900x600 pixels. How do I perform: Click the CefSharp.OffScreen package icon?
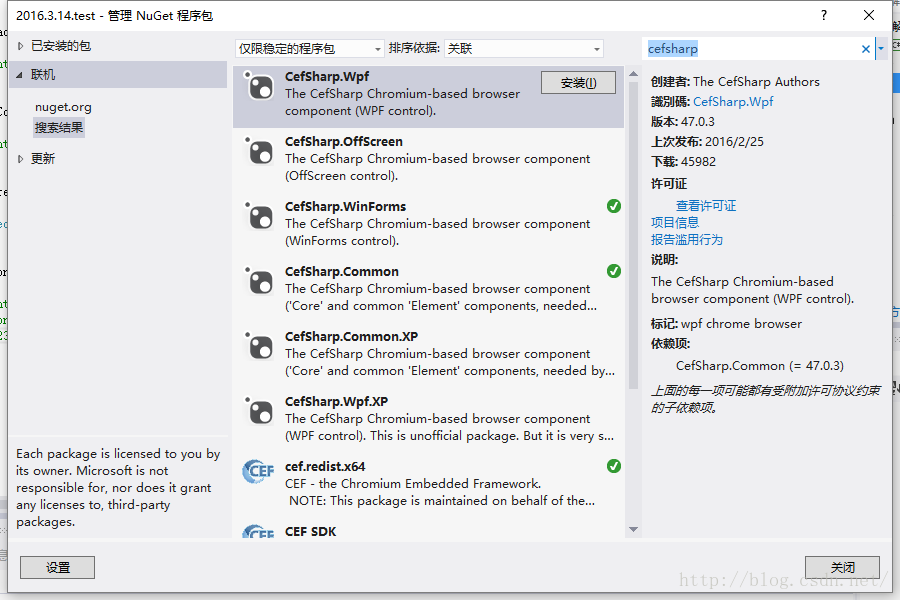(259, 151)
